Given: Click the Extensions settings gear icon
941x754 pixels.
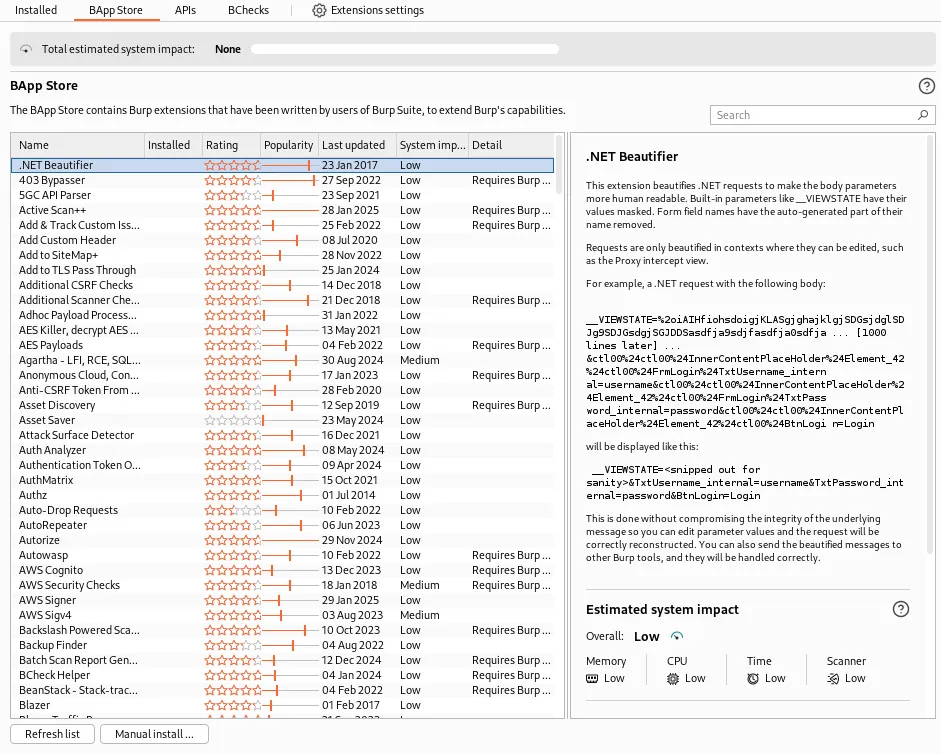Looking at the screenshot, I should 319,10.
